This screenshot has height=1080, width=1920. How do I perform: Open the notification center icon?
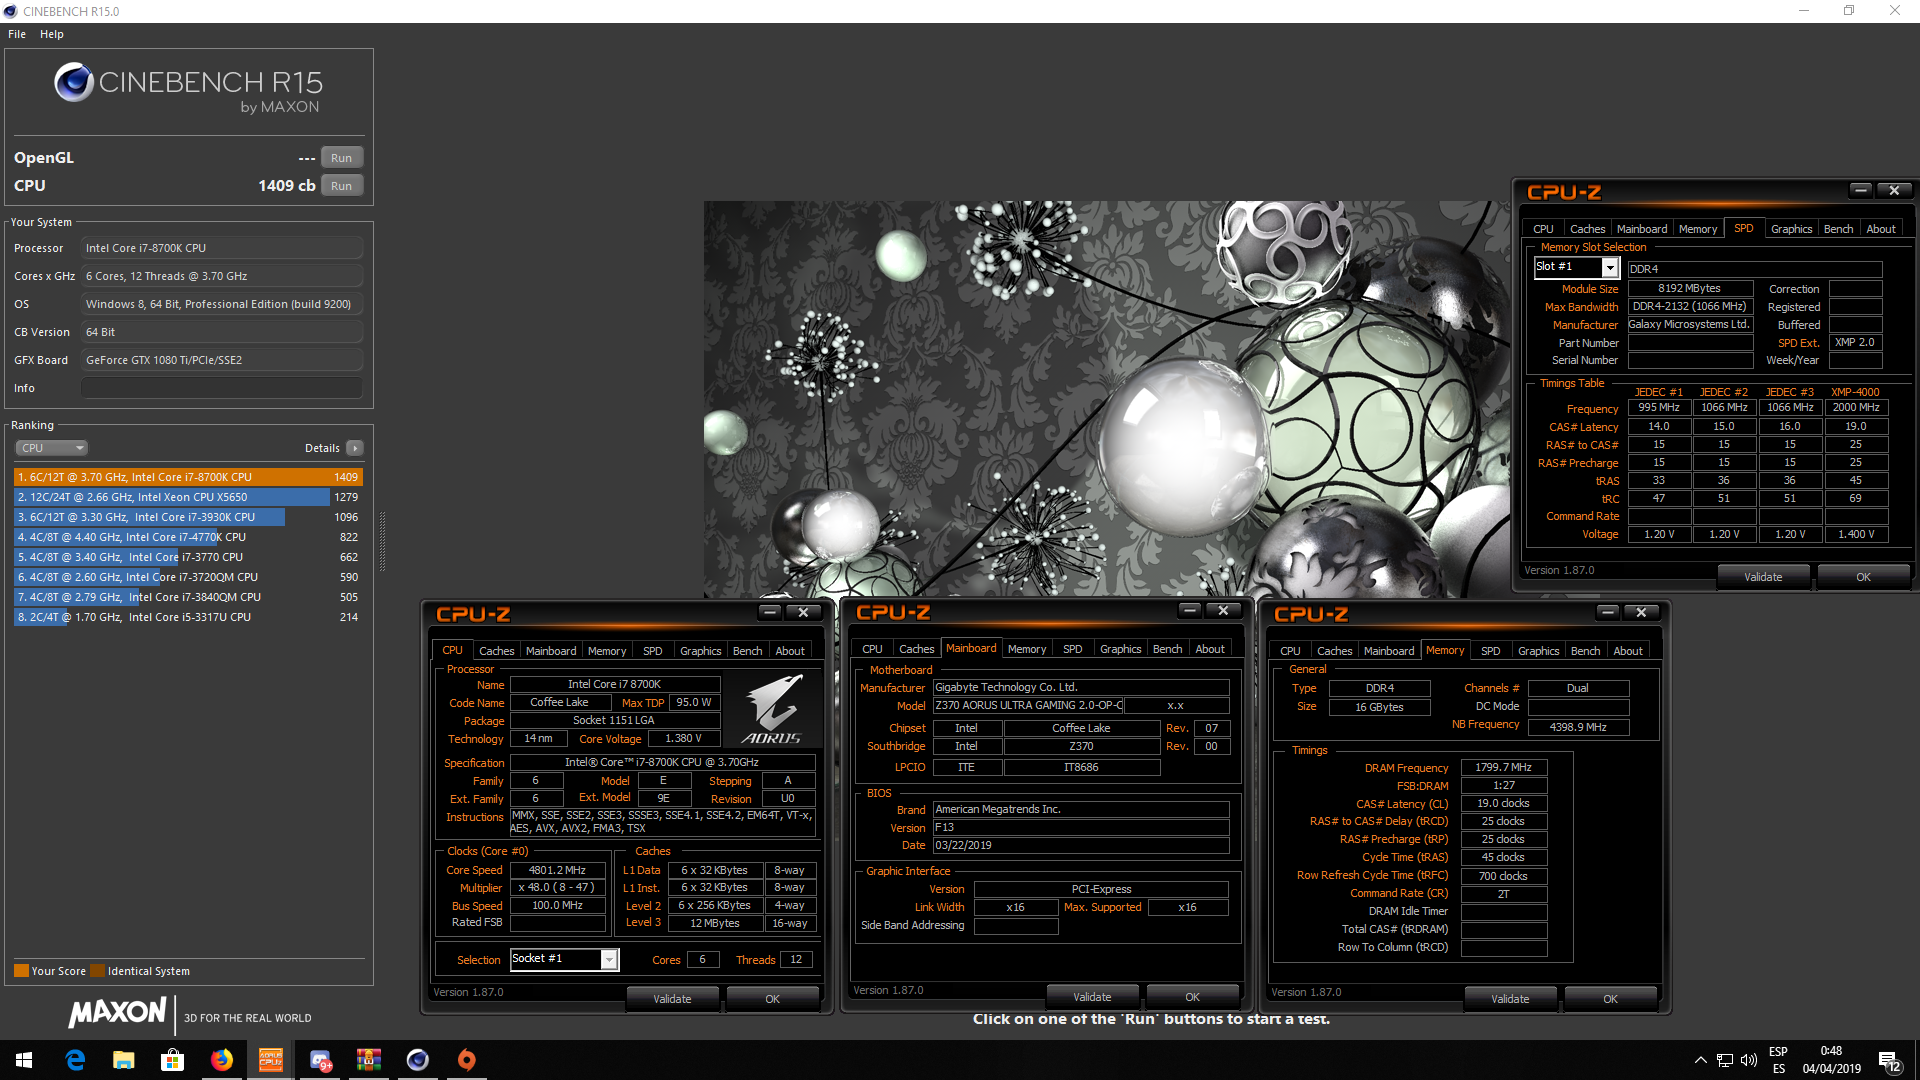[1890, 1061]
